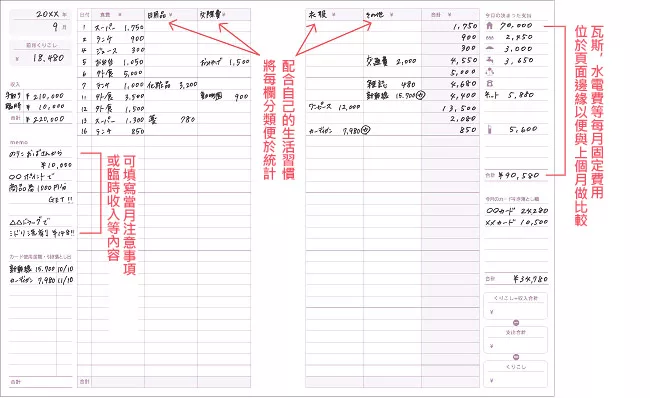This screenshot has height=398, width=650.
Task: Click the circled mark next to 15,900
Action: tap(421, 95)
